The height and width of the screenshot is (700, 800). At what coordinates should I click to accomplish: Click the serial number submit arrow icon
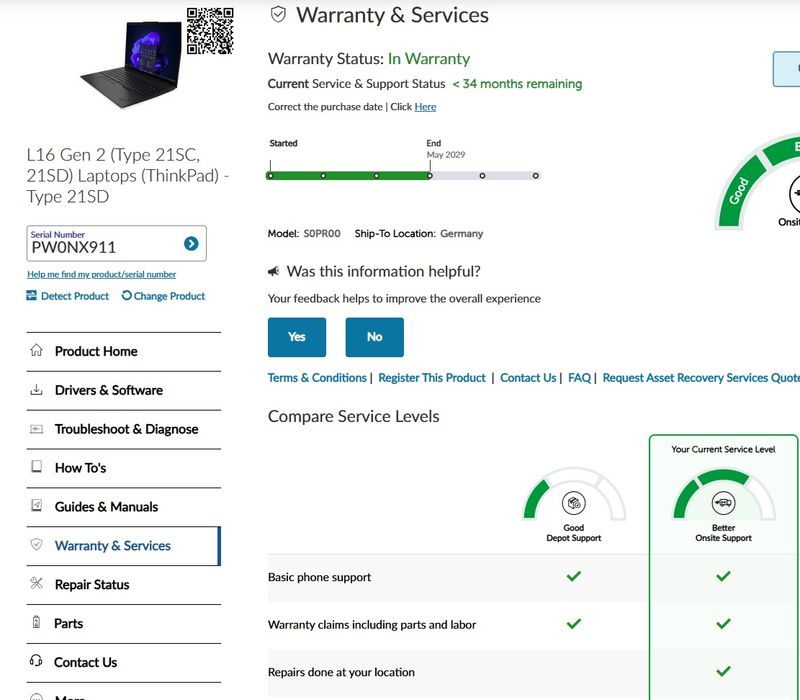[191, 244]
